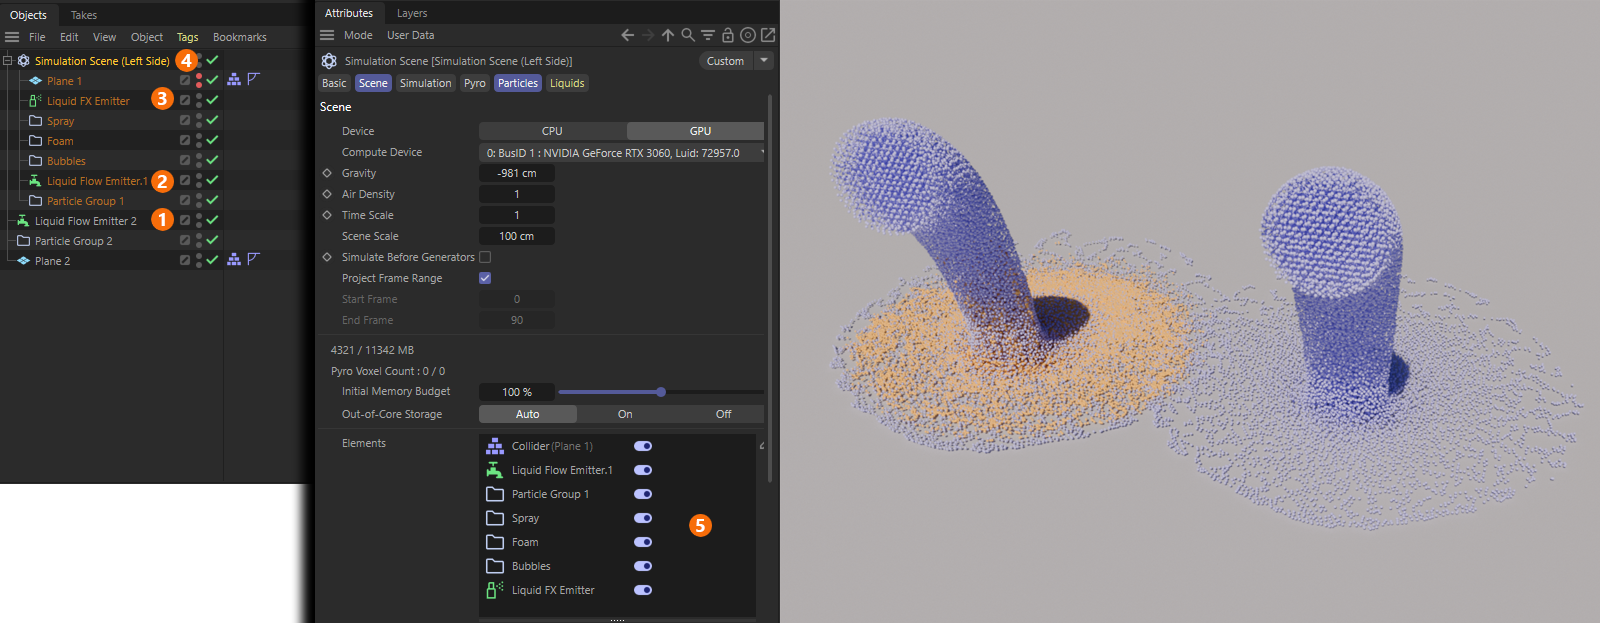Open a new Attributes Manager window icon
The width and height of the screenshot is (1600, 623).
768,35
